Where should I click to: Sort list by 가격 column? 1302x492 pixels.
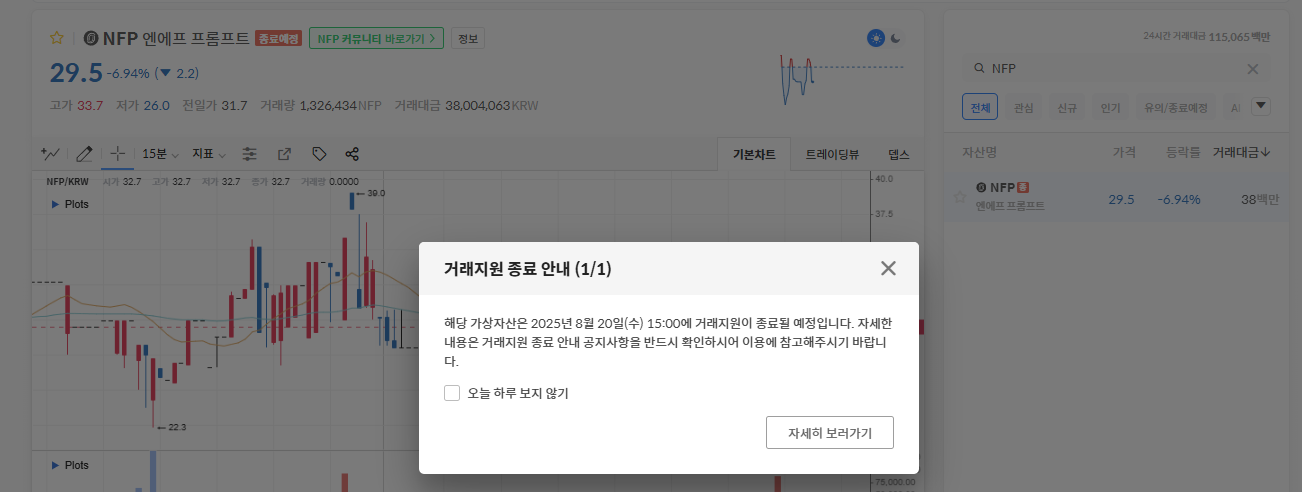point(1124,153)
